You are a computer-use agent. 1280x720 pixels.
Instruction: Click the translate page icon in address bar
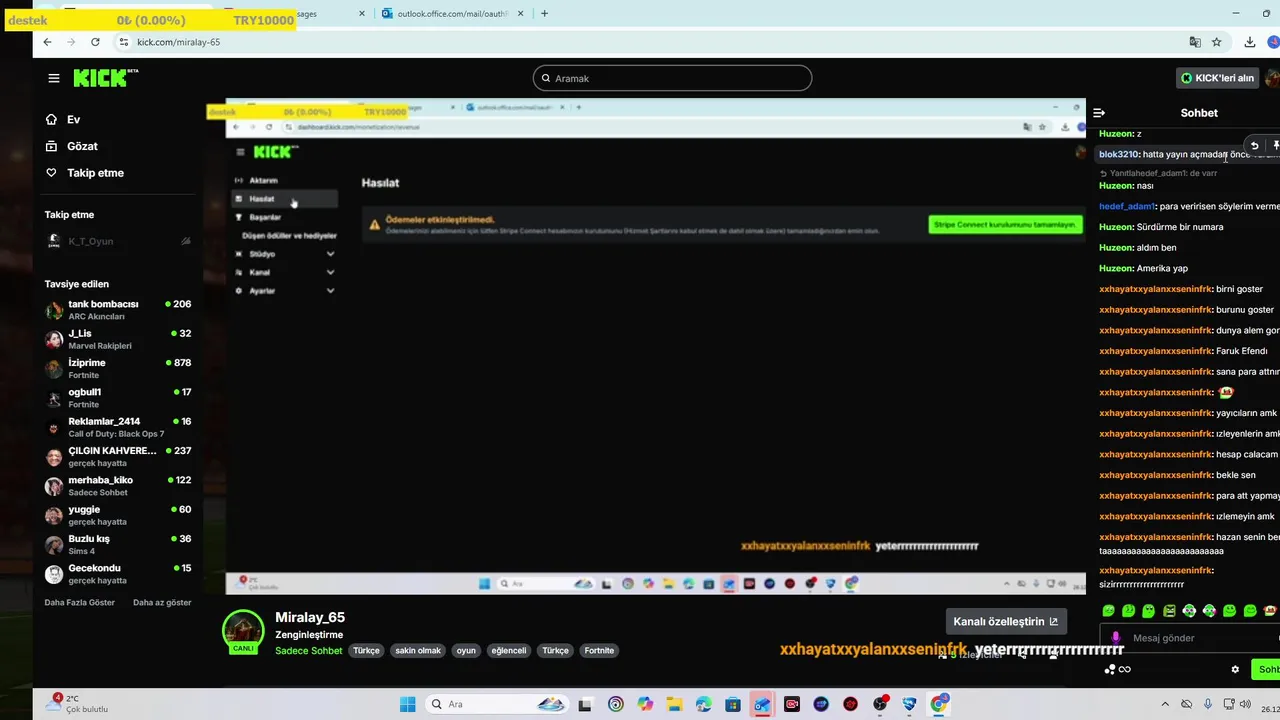(1195, 42)
